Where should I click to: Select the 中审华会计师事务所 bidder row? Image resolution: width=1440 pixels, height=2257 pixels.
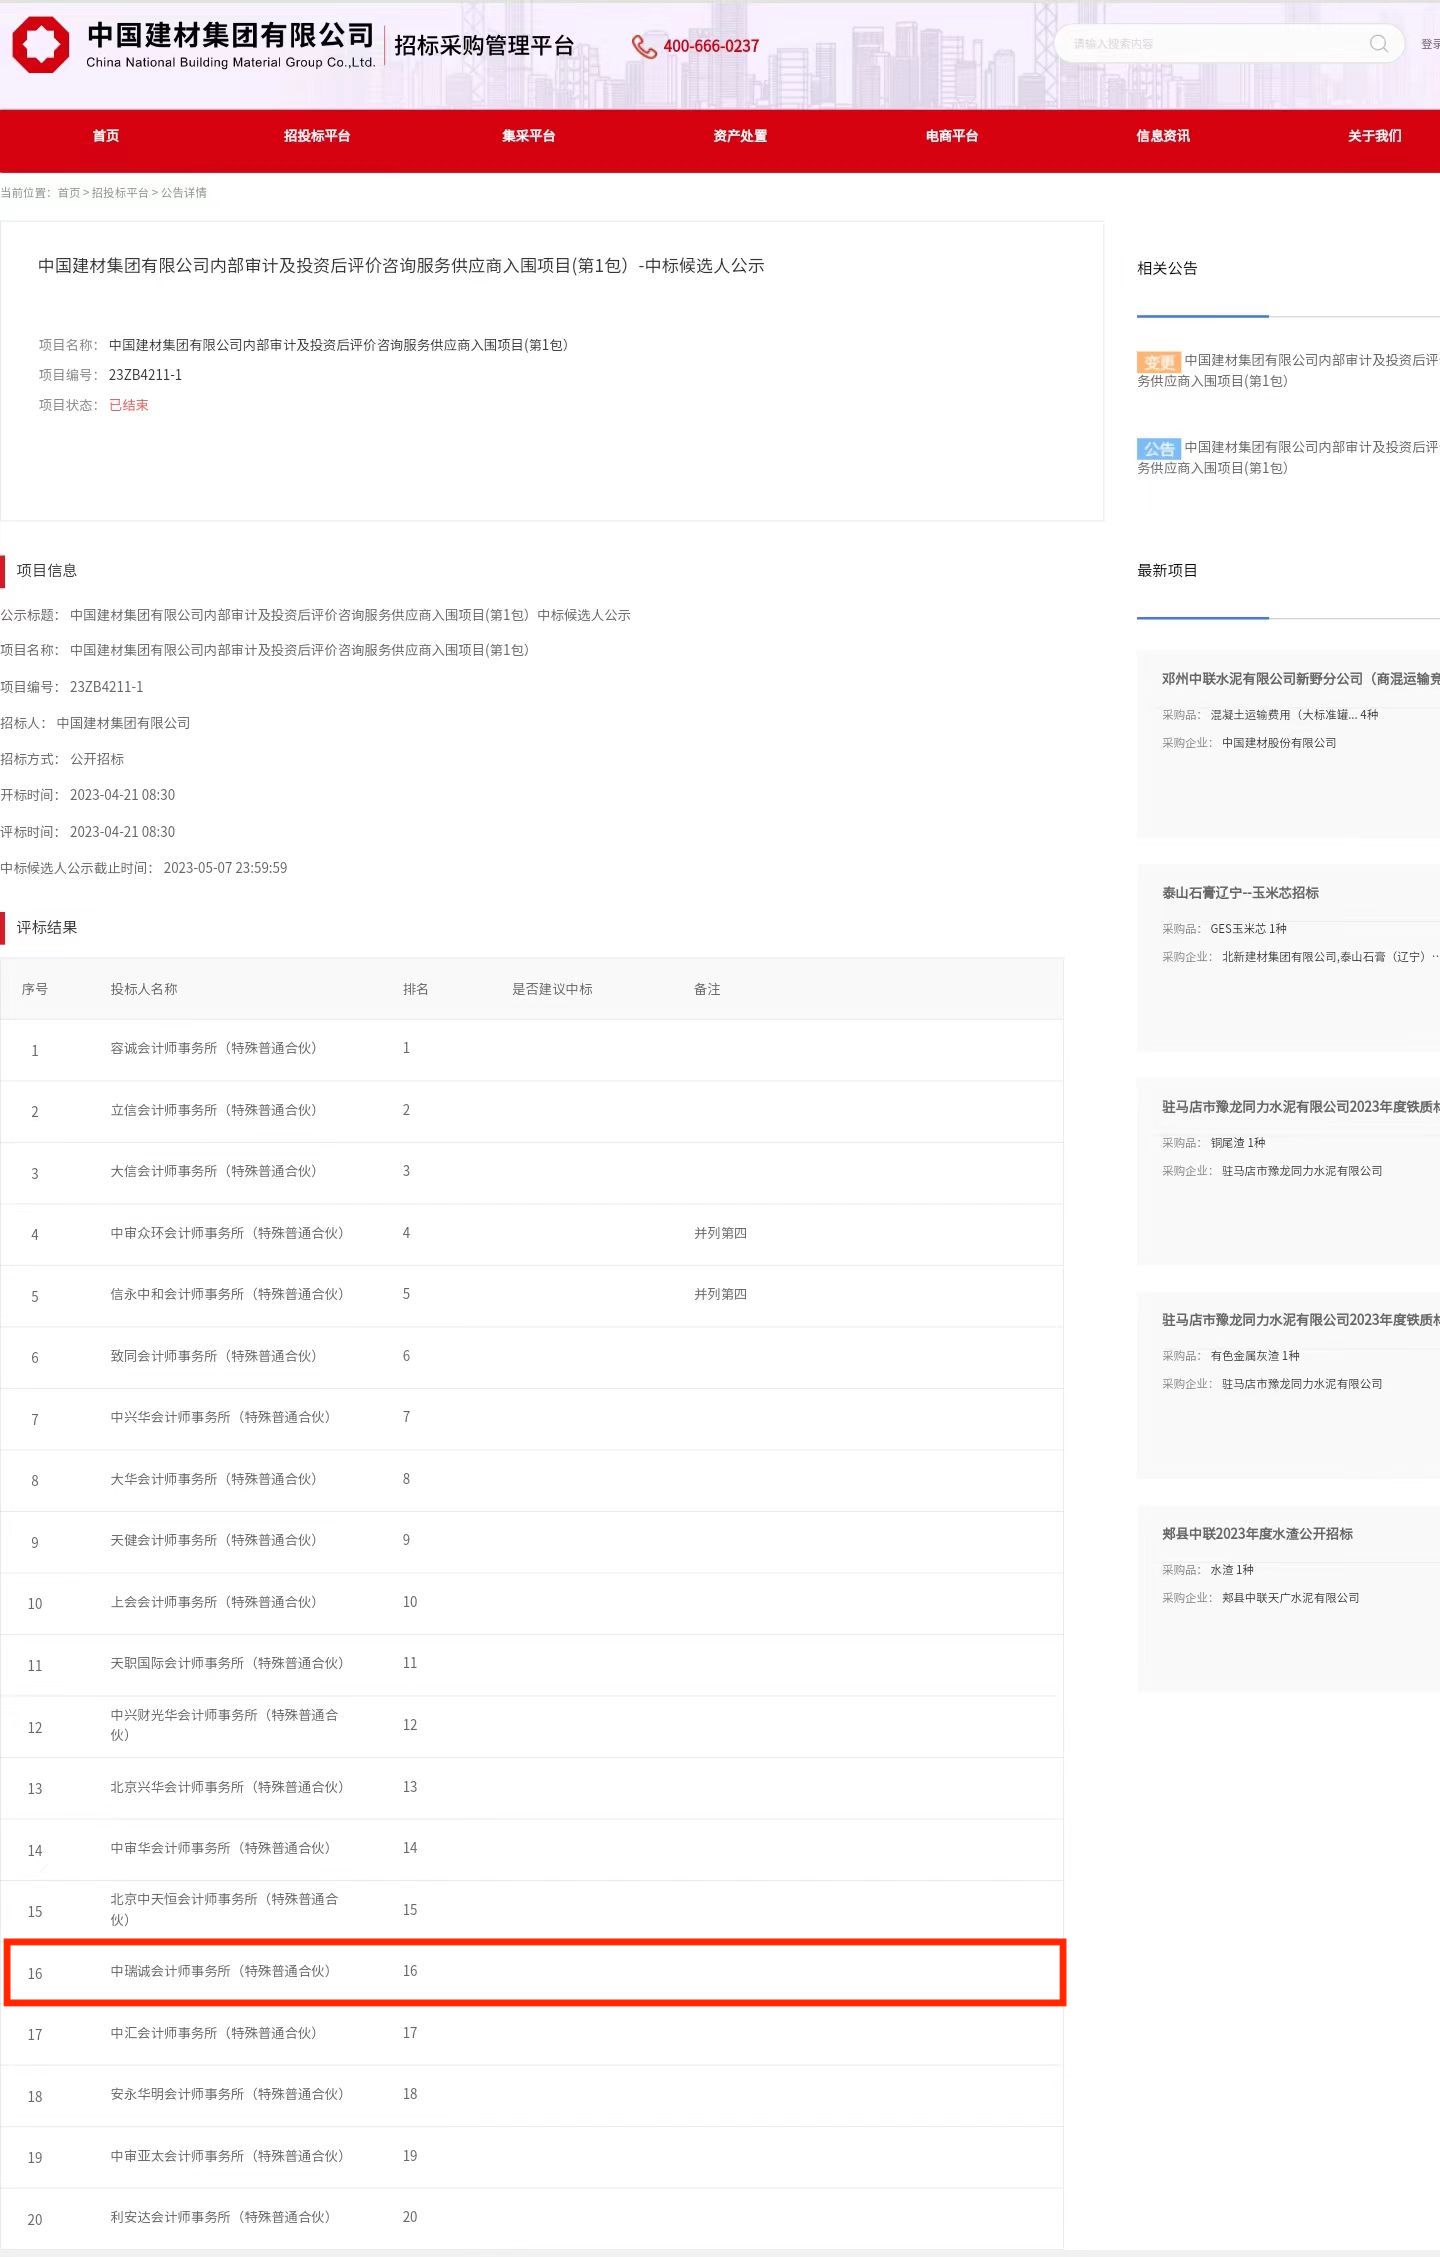[532, 1850]
